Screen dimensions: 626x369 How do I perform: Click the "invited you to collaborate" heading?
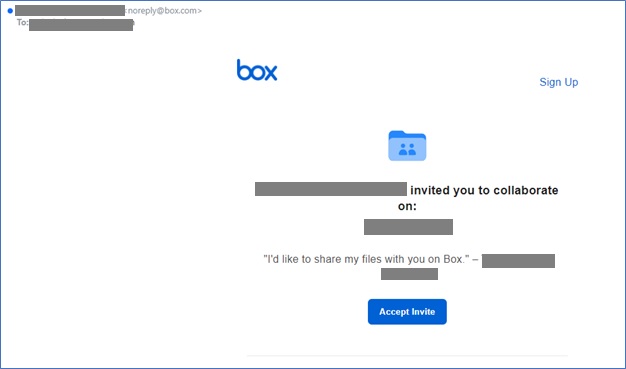[x=484, y=190]
